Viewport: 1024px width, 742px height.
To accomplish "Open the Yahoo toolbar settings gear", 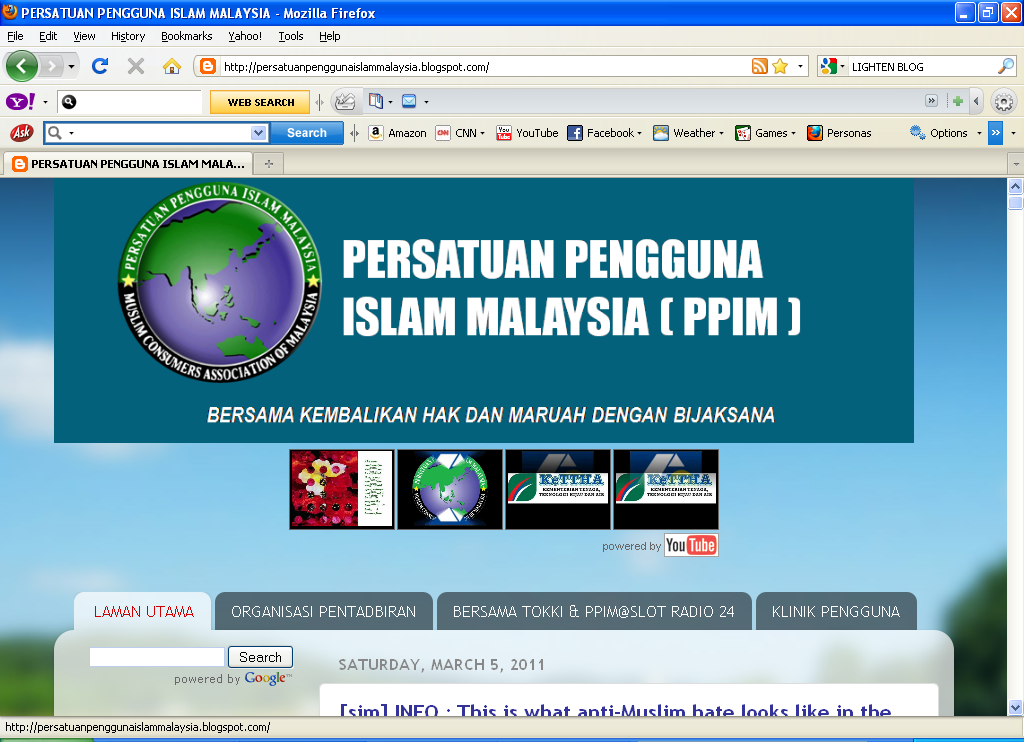I will coord(1004,102).
